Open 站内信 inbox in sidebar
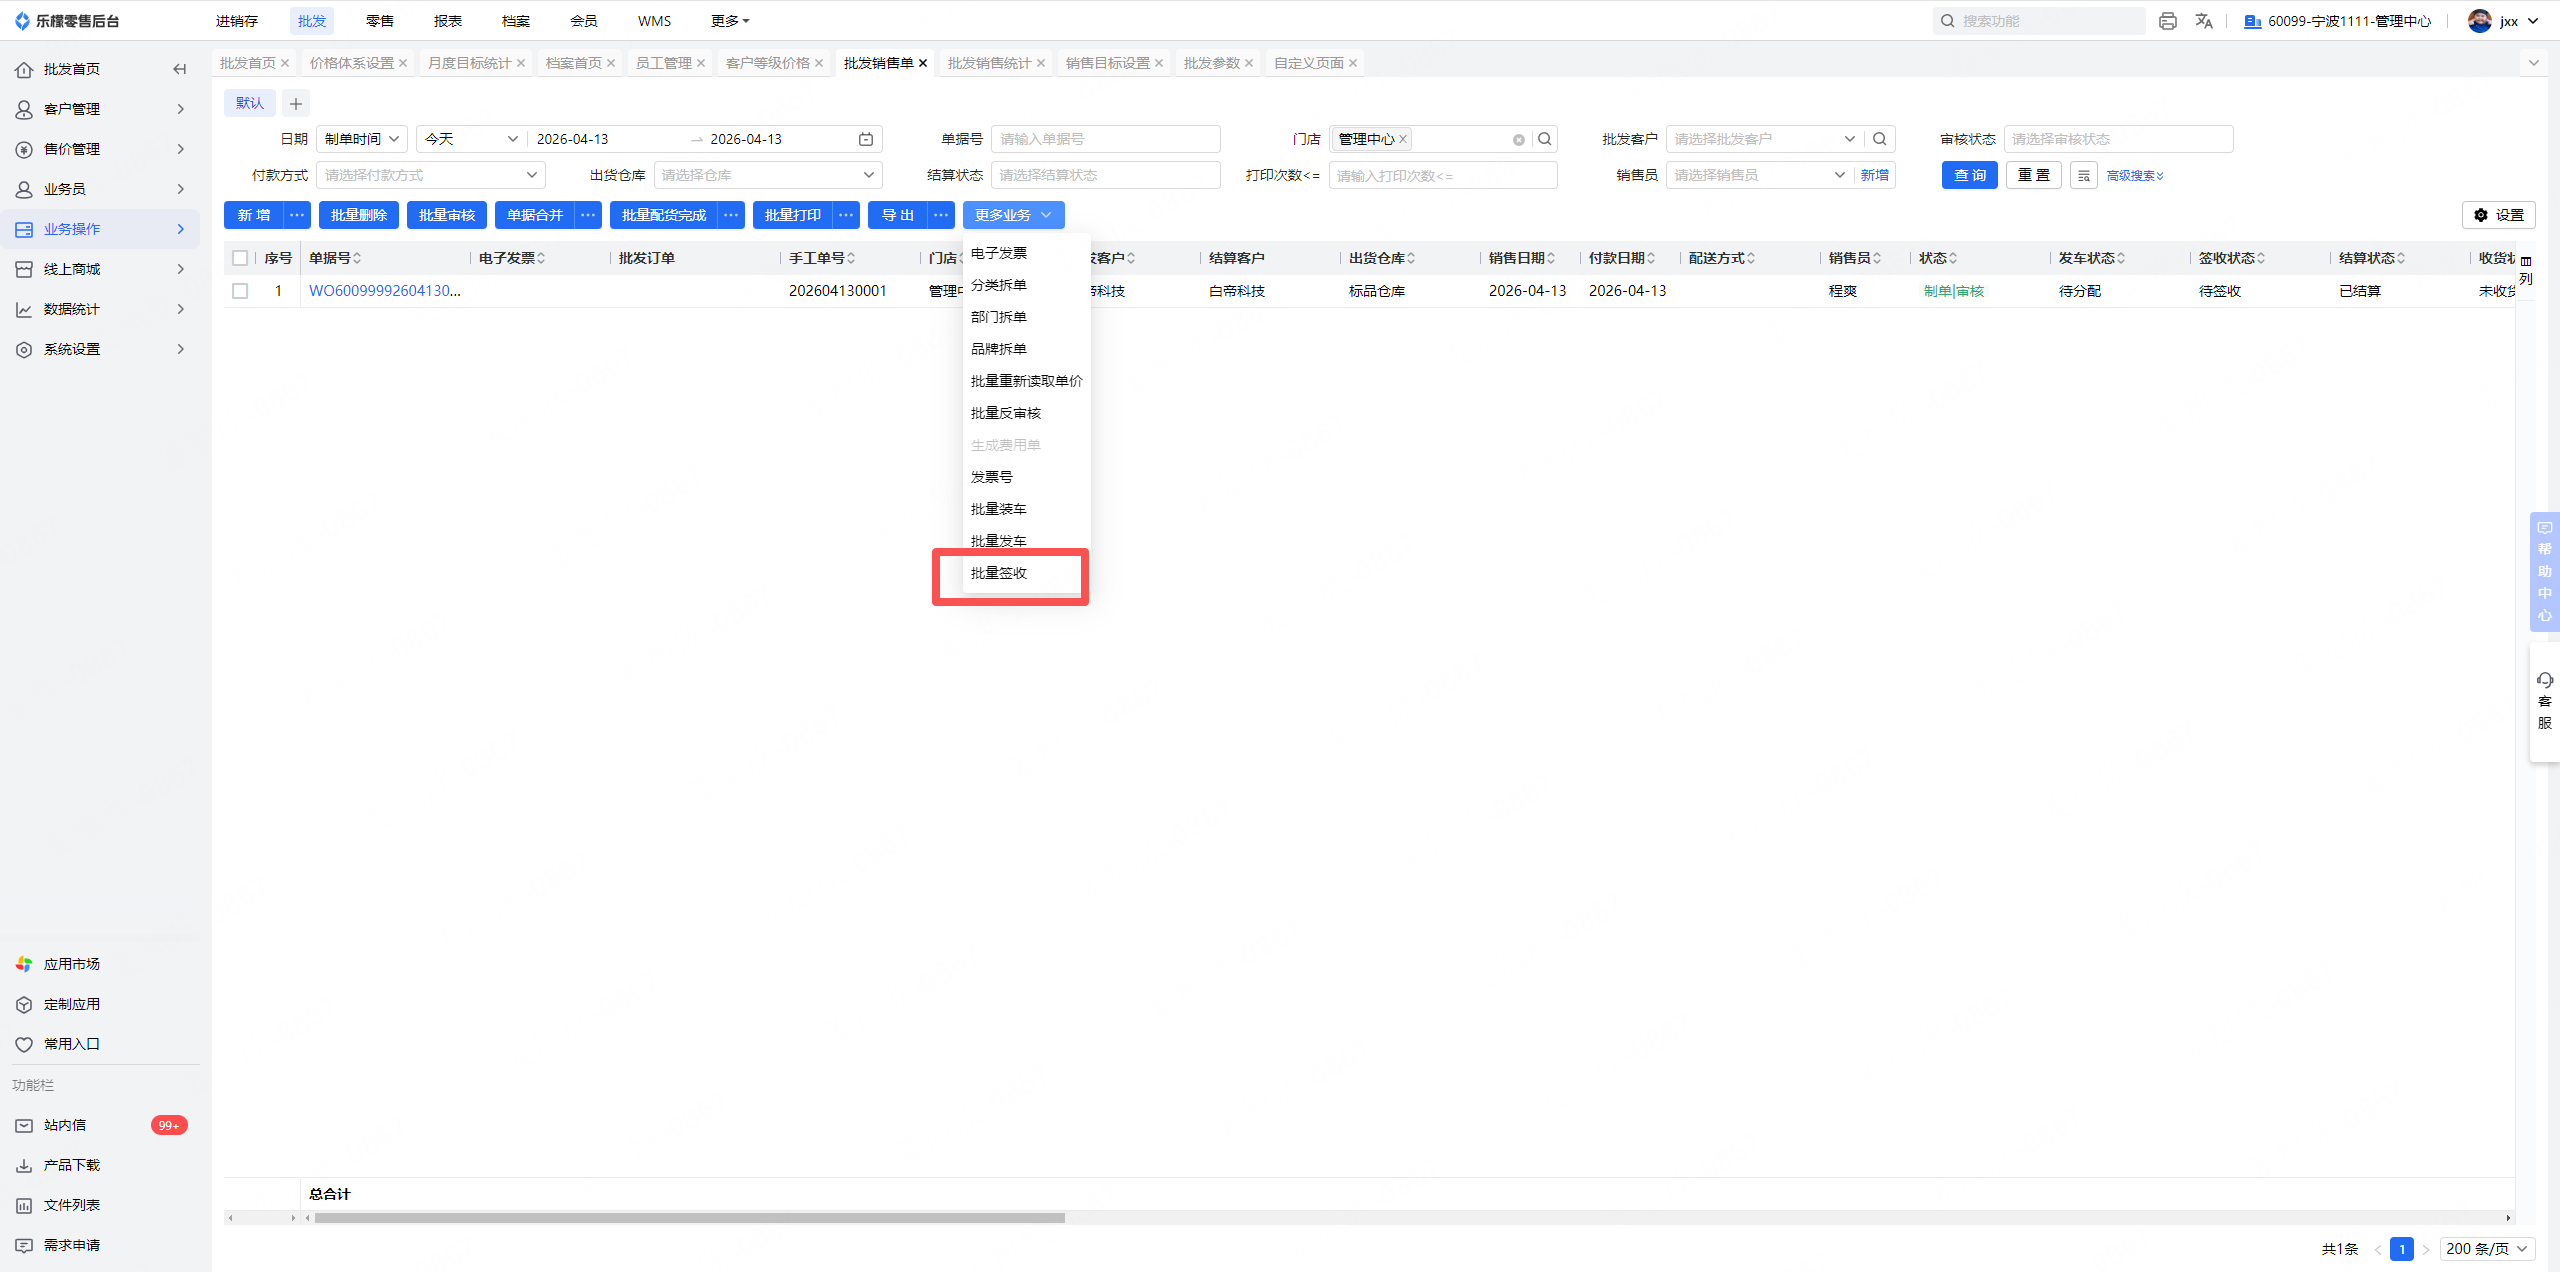The width and height of the screenshot is (2560, 1272). coord(65,1125)
